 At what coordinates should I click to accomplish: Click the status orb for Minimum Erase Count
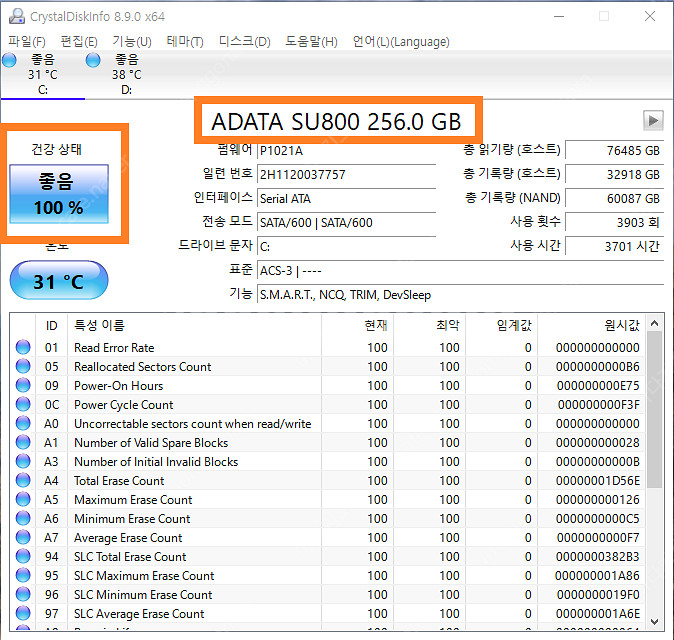point(23,518)
